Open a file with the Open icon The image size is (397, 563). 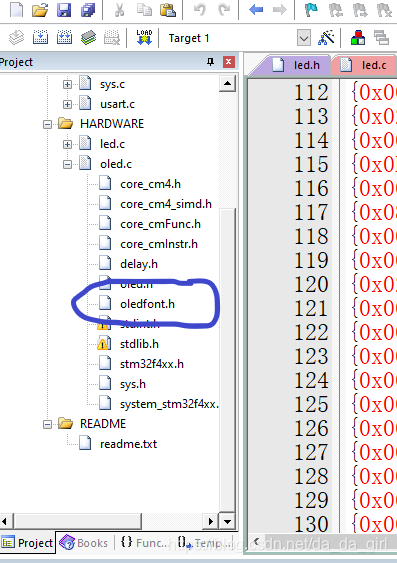pos(40,9)
